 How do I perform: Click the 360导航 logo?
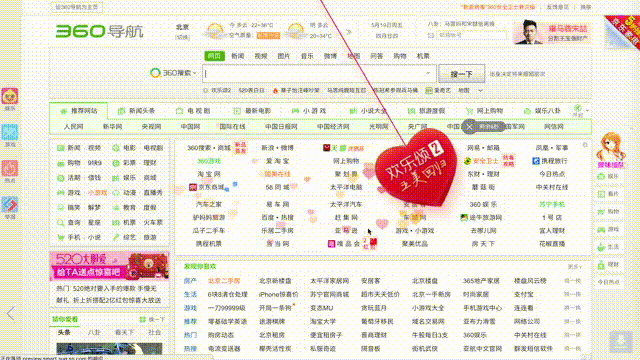99,31
